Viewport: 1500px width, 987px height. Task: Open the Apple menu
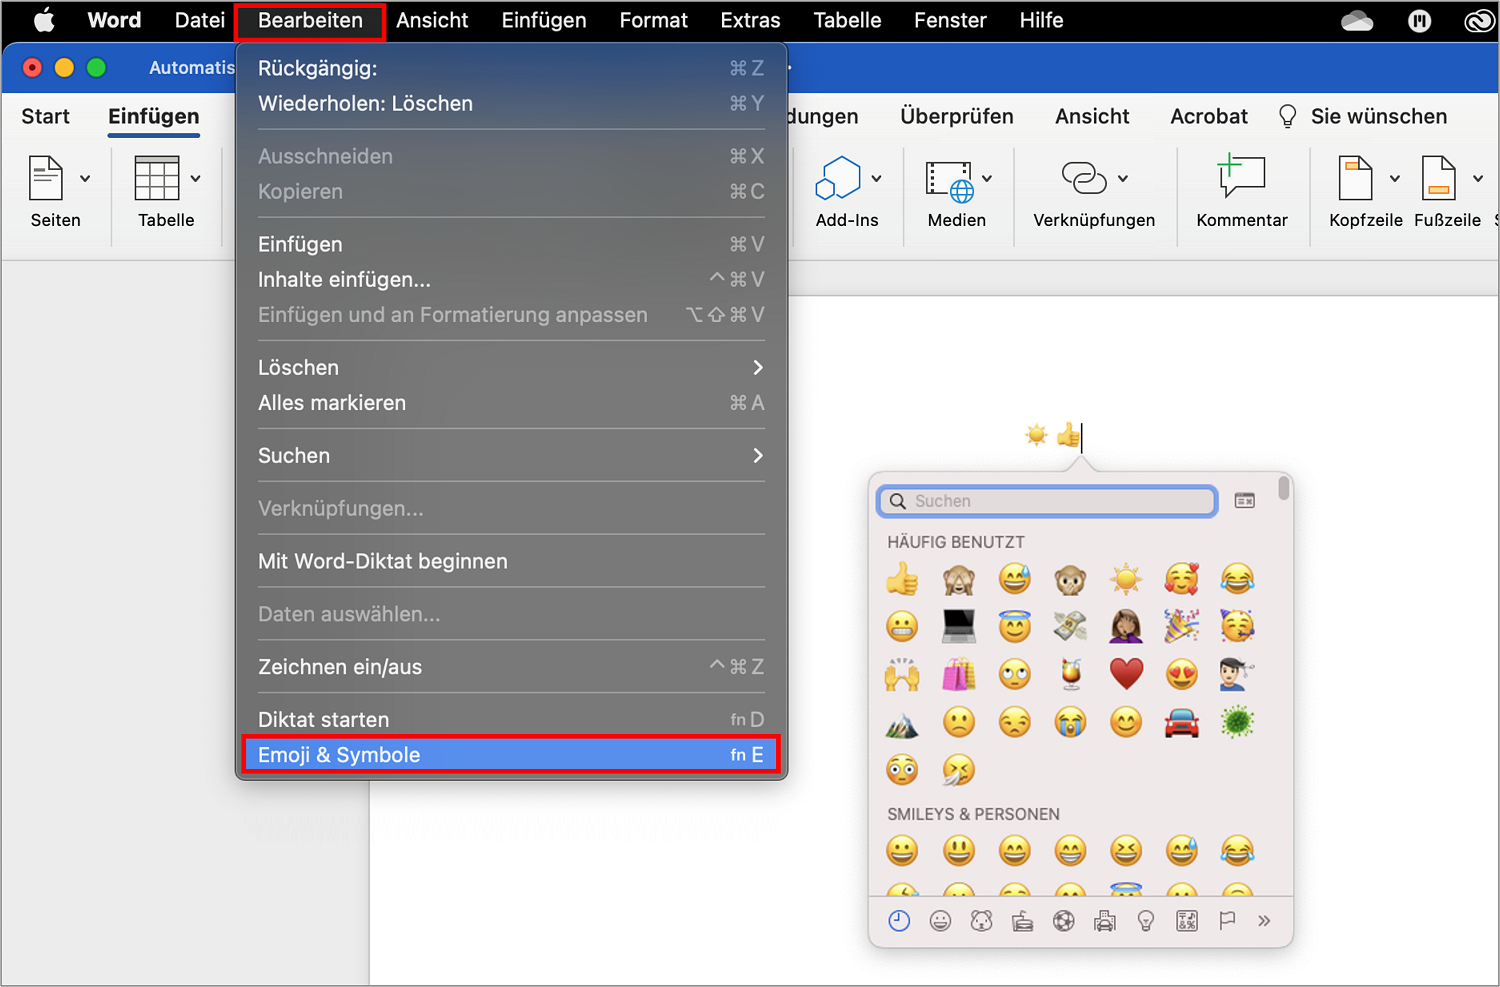point(44,20)
